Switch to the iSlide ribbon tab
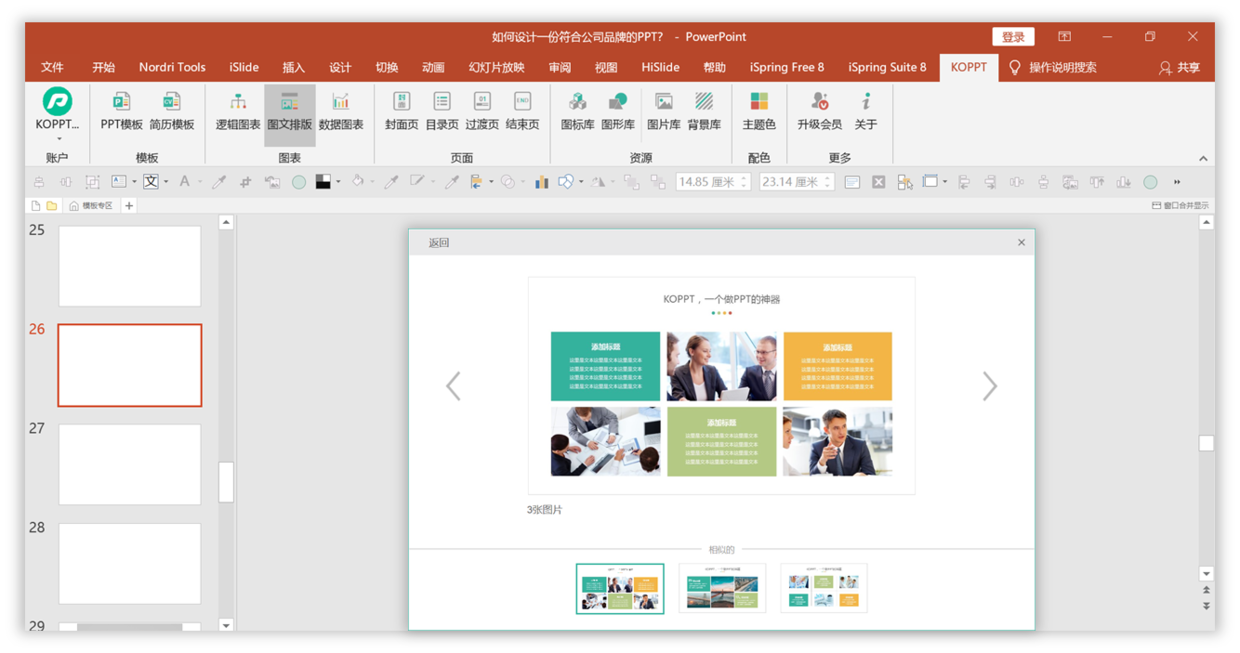The width and height of the screenshot is (1240, 653). pos(244,68)
